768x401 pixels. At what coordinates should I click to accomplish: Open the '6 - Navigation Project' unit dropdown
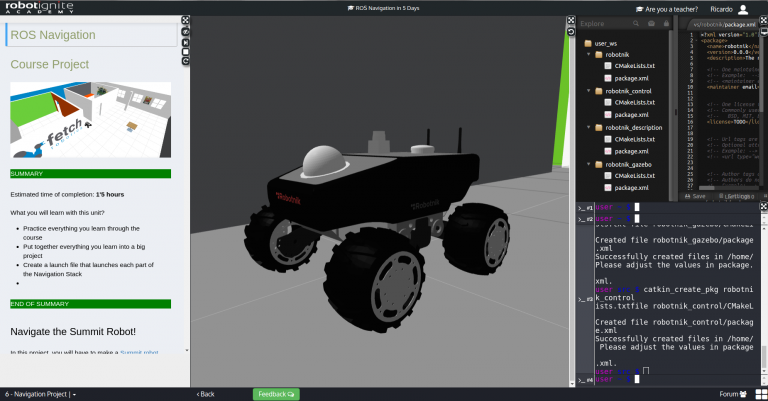[x=41, y=394]
